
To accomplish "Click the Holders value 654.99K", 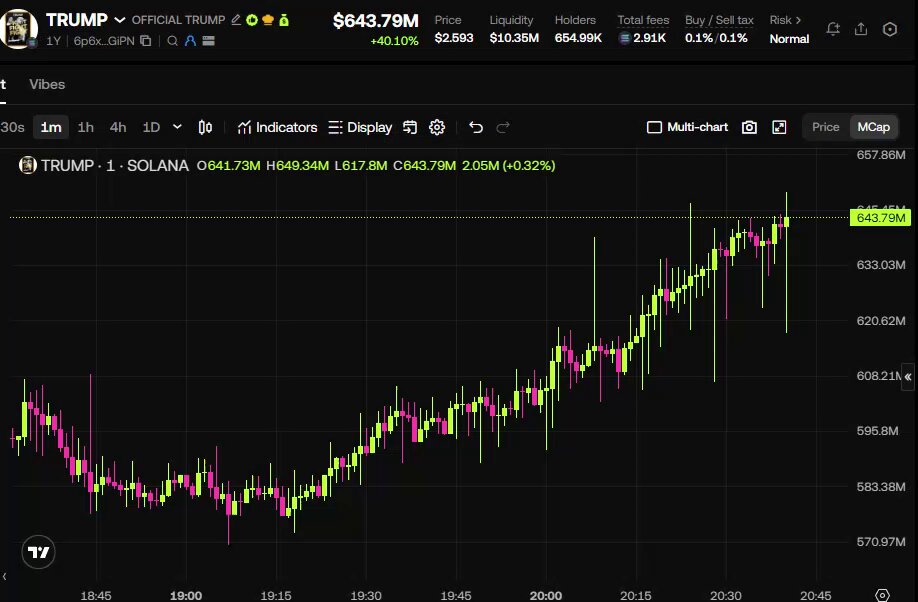I will (578, 38).
